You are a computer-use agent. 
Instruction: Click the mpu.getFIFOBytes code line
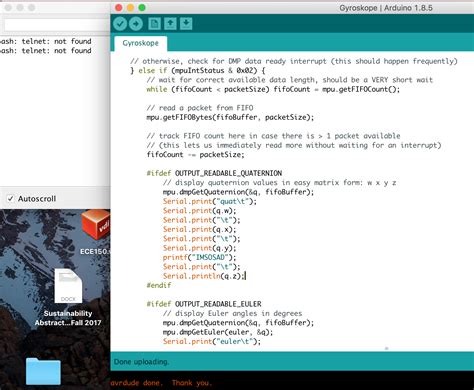[230, 117]
